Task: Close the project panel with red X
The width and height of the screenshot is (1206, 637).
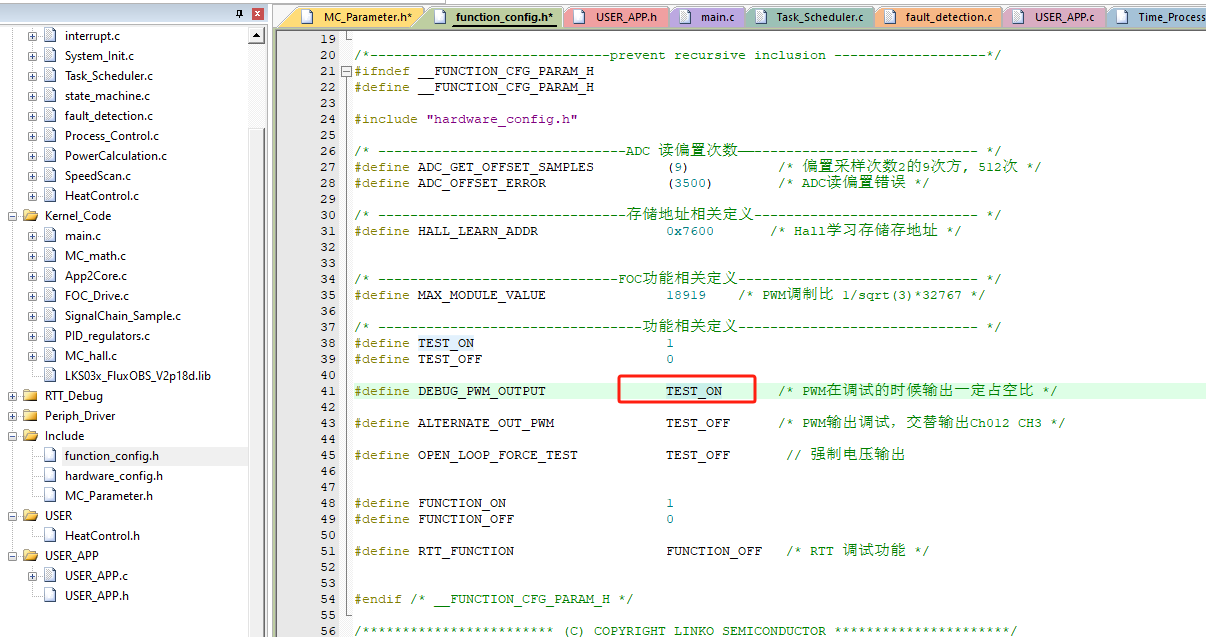Action: [x=257, y=14]
